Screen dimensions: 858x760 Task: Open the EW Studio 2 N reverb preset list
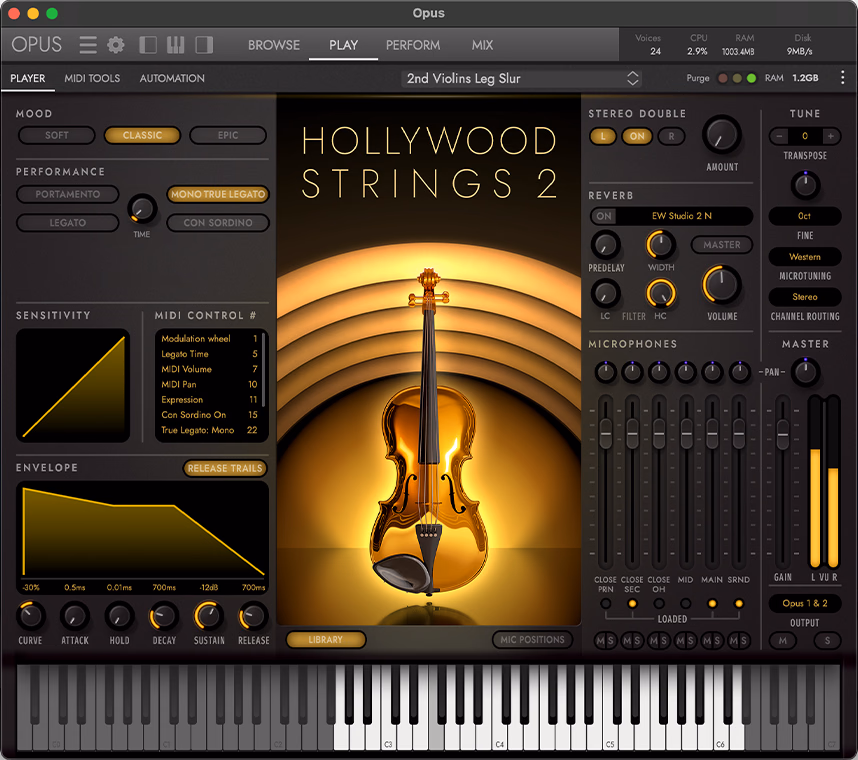682,216
